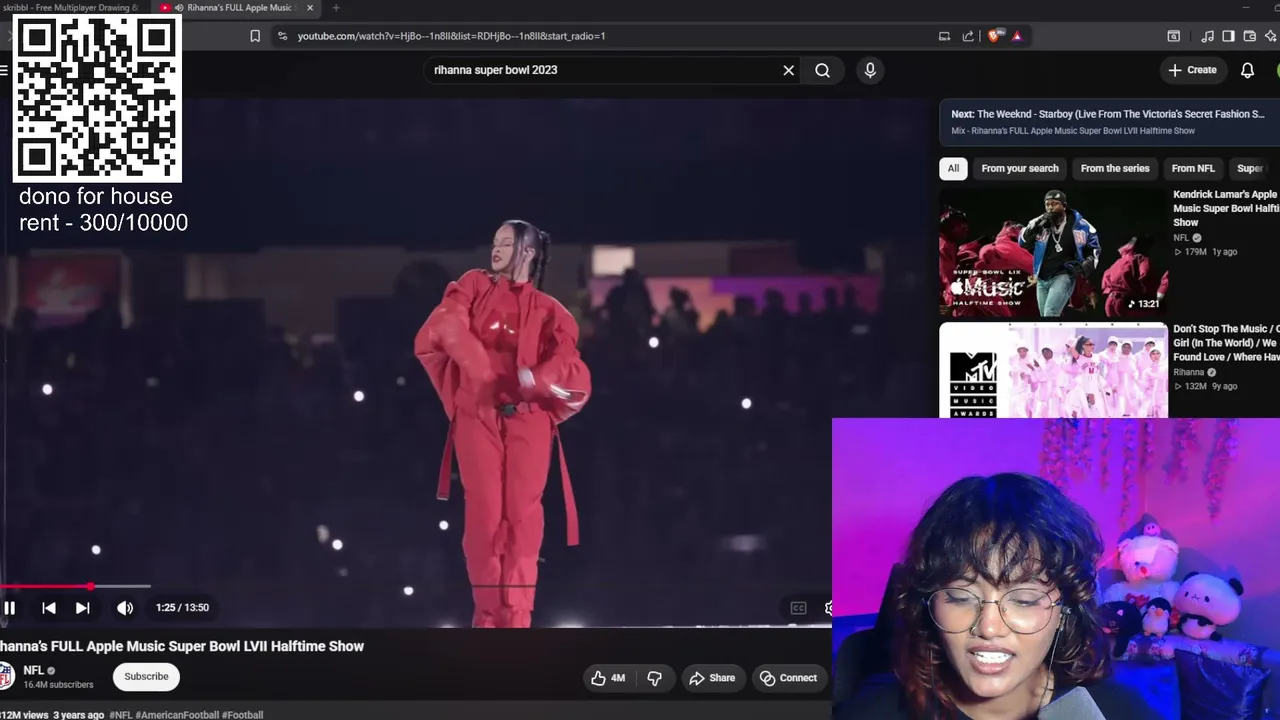Select the From the series chip
The width and height of the screenshot is (1280, 720).
(1115, 168)
